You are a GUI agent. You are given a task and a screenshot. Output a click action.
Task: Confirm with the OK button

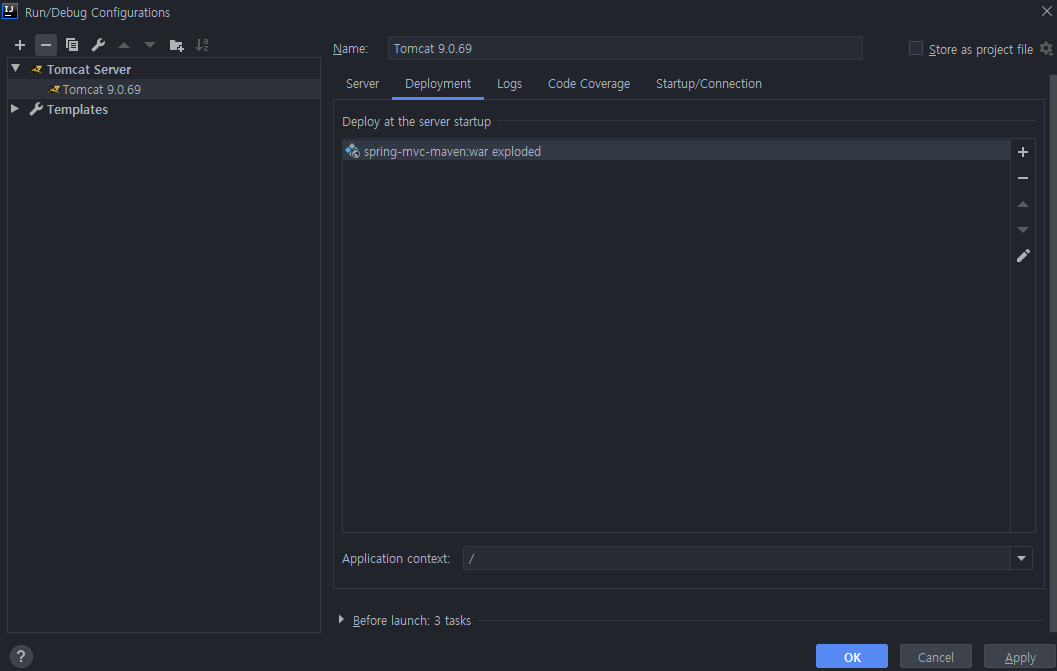[x=851, y=657]
